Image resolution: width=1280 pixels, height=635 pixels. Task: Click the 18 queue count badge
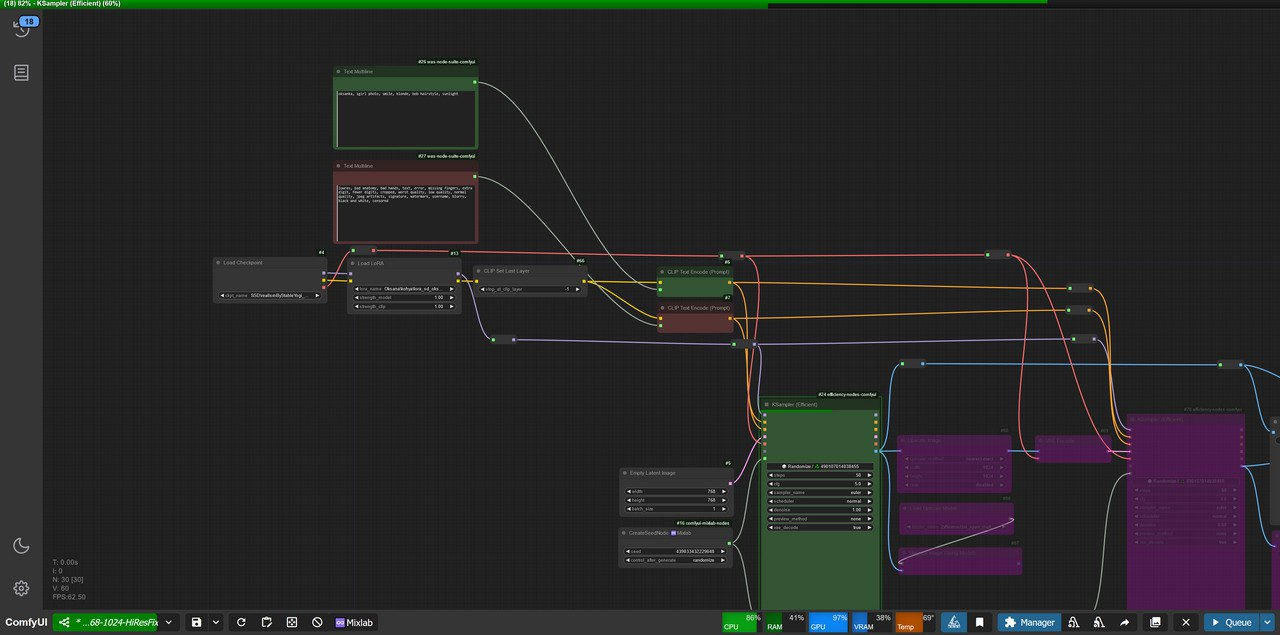pos(28,21)
